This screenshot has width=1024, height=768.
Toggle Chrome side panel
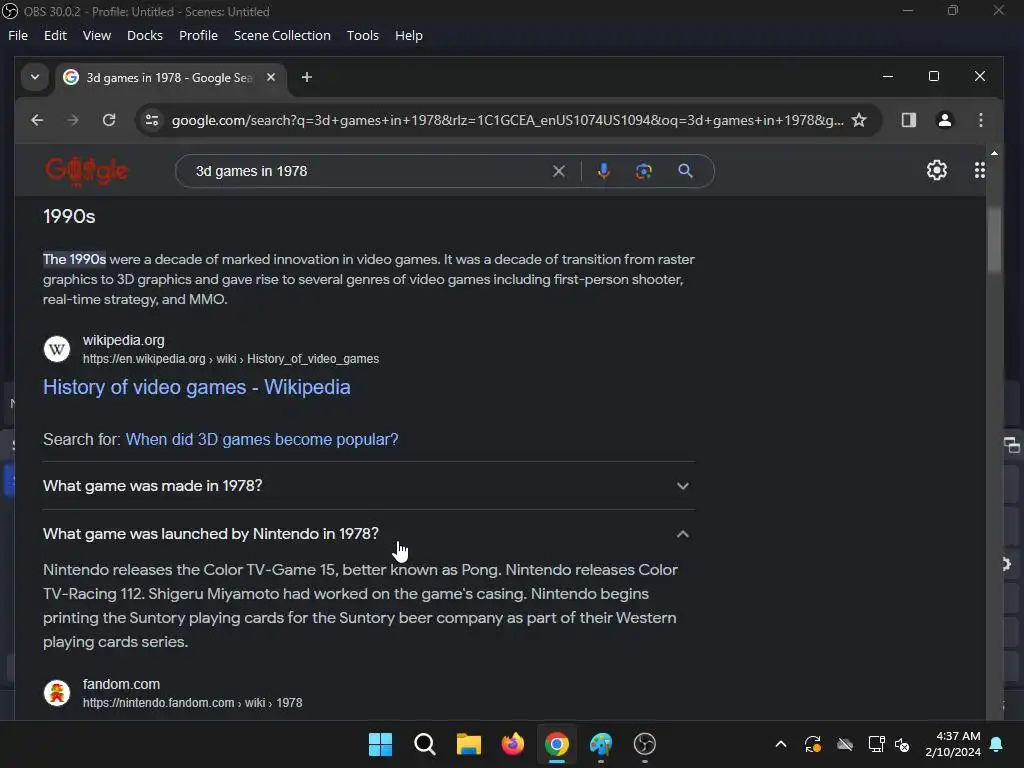[x=908, y=120]
